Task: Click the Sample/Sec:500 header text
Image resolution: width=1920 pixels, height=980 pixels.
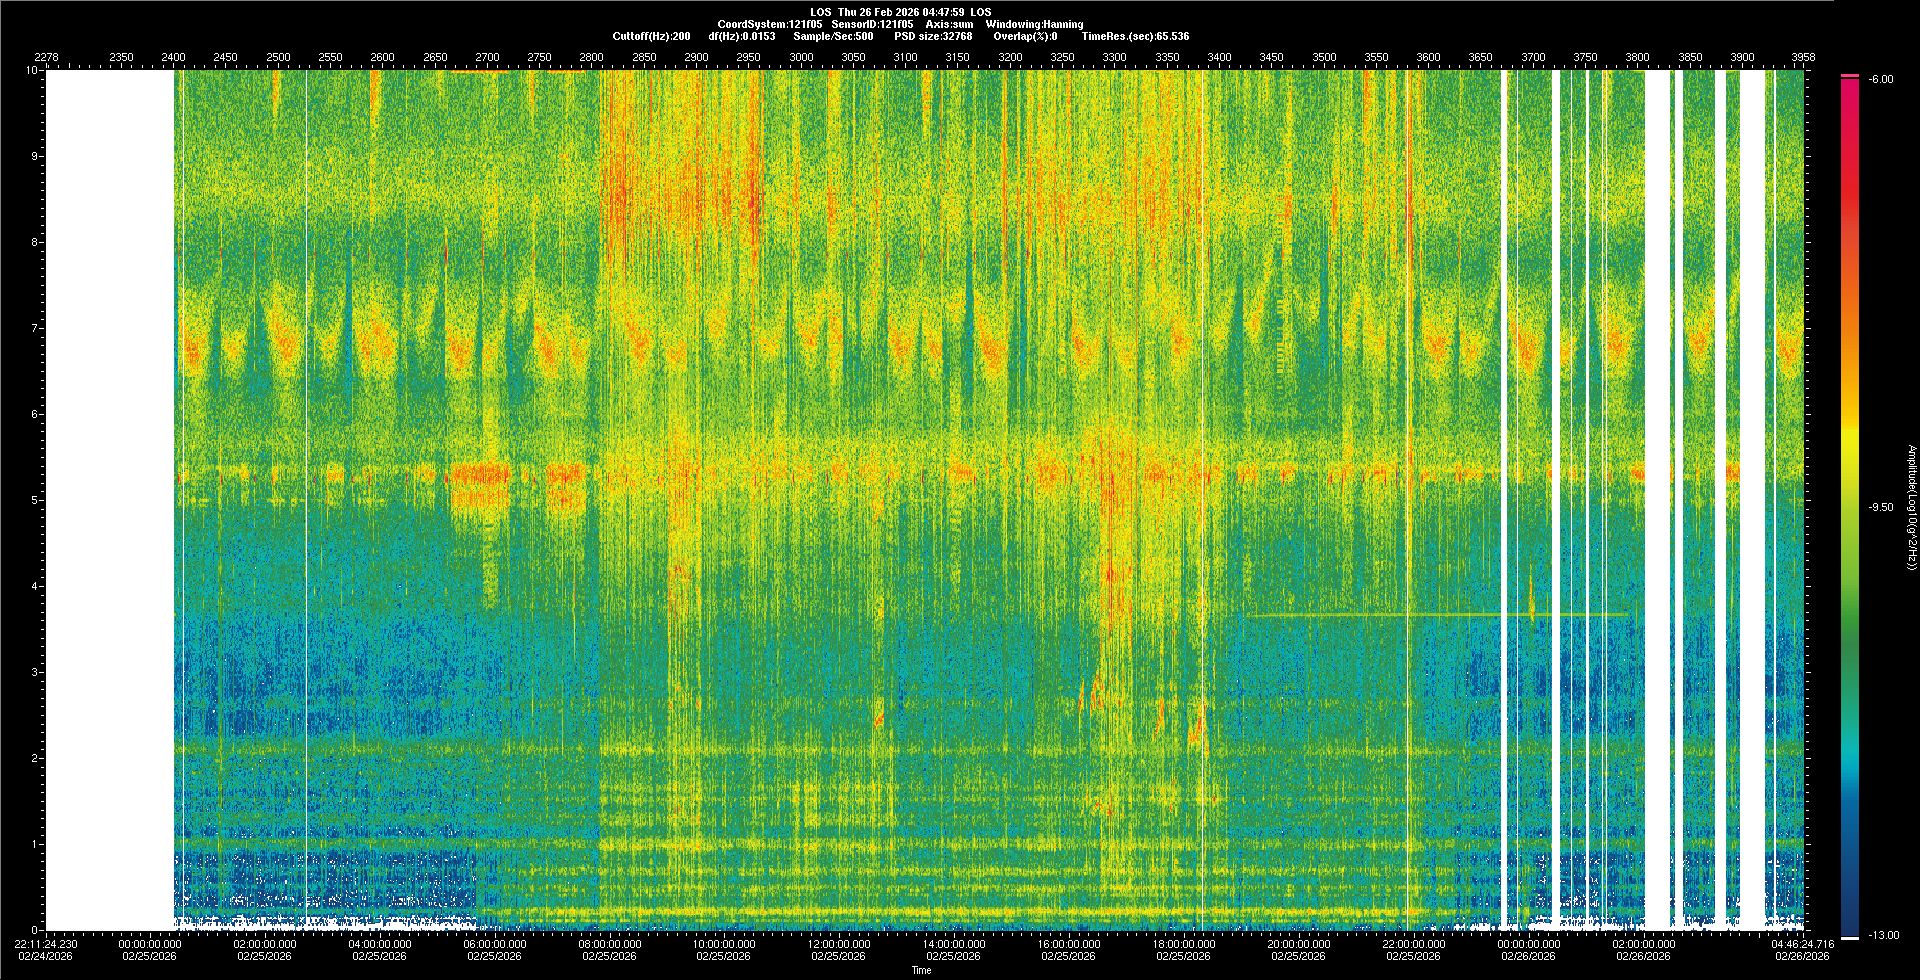Action: click(833, 36)
